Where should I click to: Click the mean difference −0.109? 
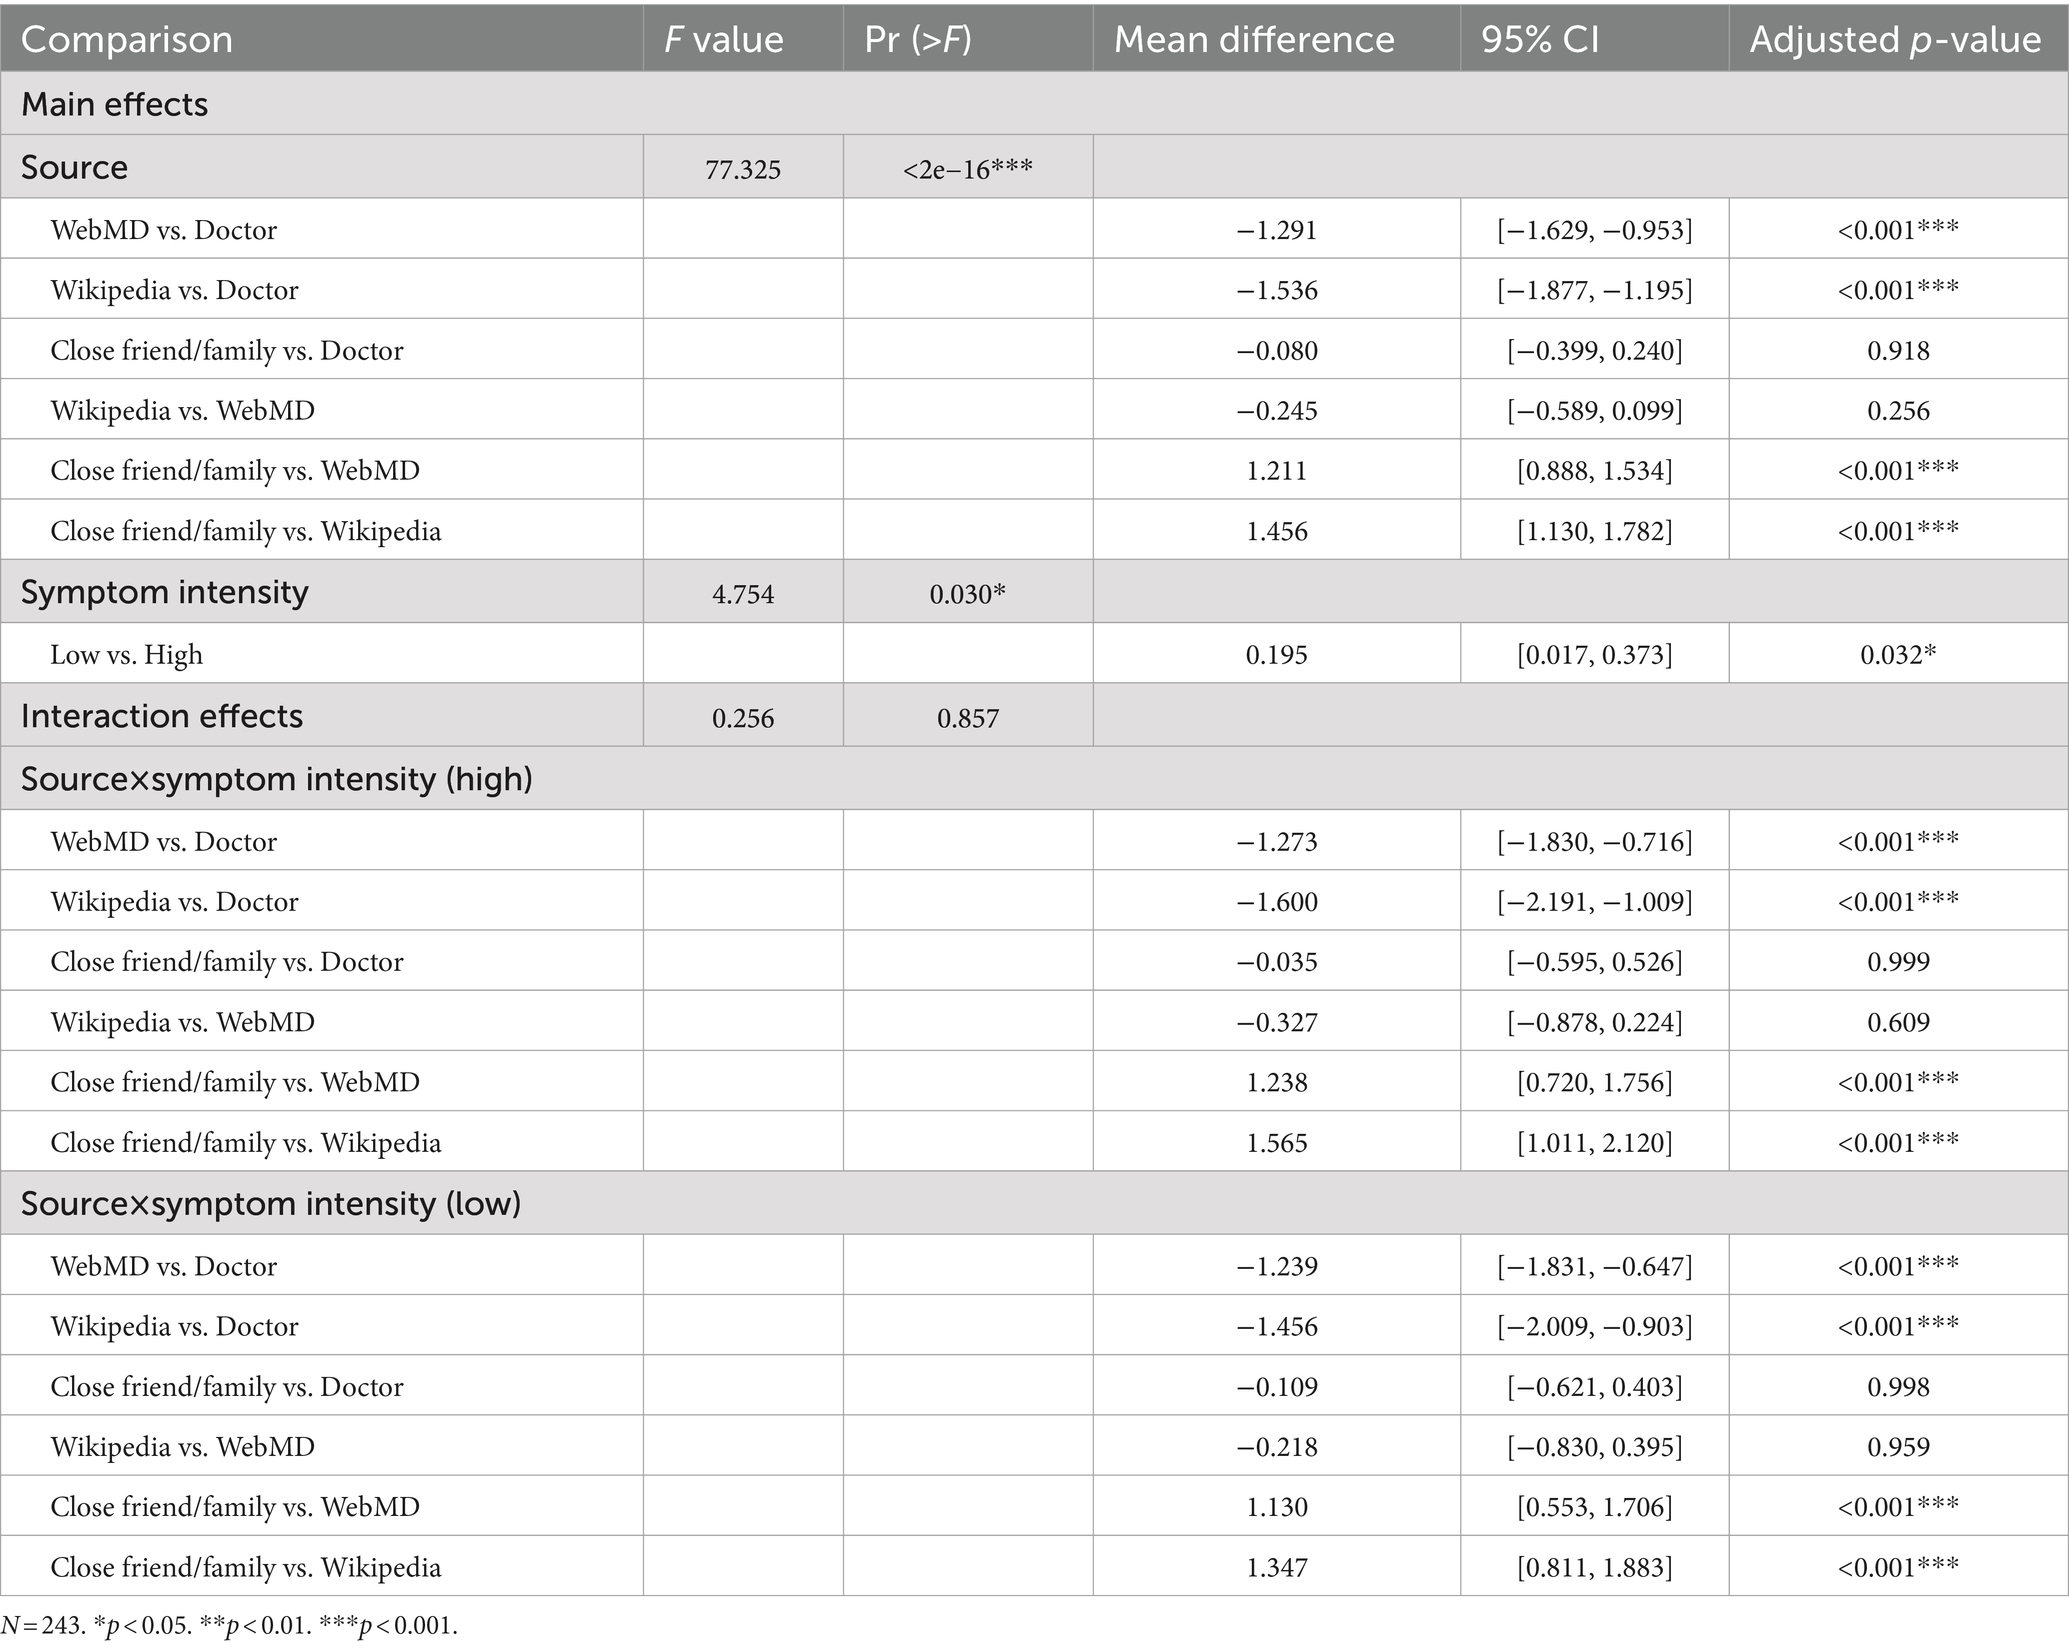pos(1277,1387)
